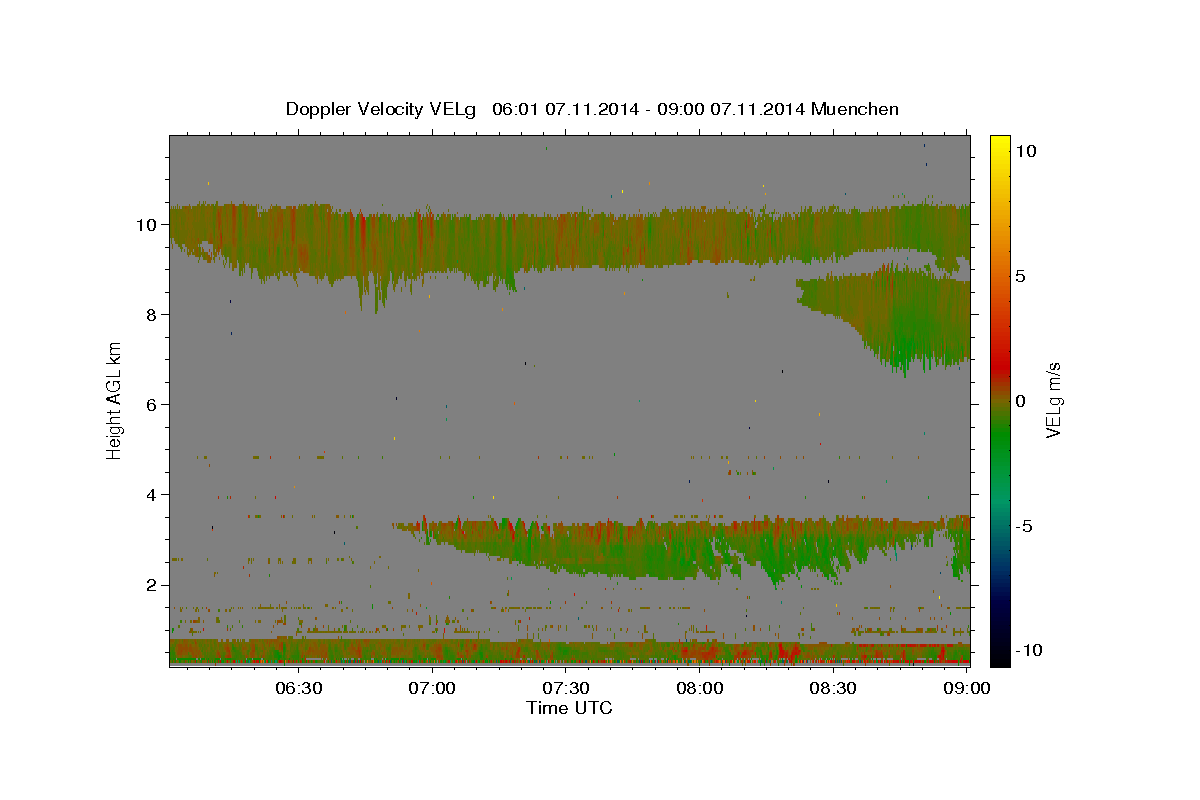Click the "Muenchen" station name in title
The image size is (1200, 800).
coord(855,109)
